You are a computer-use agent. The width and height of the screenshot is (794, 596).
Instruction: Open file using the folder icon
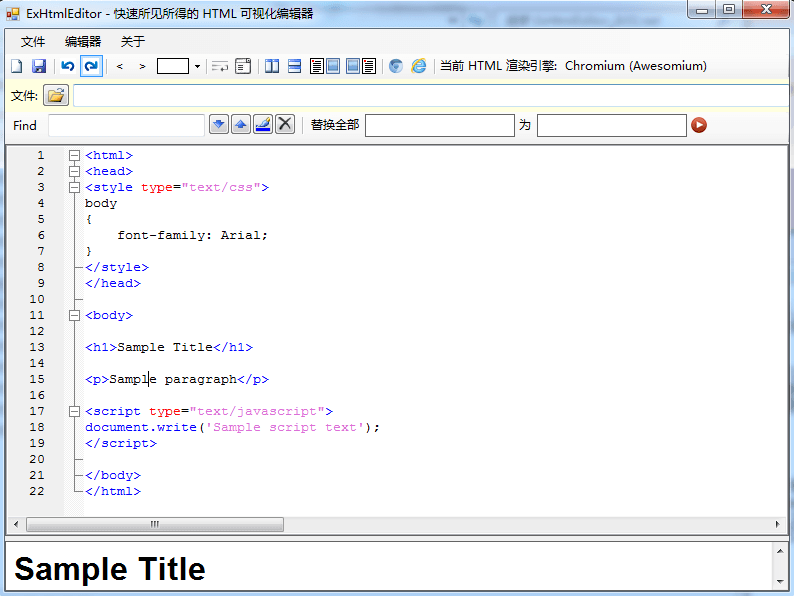(56, 96)
